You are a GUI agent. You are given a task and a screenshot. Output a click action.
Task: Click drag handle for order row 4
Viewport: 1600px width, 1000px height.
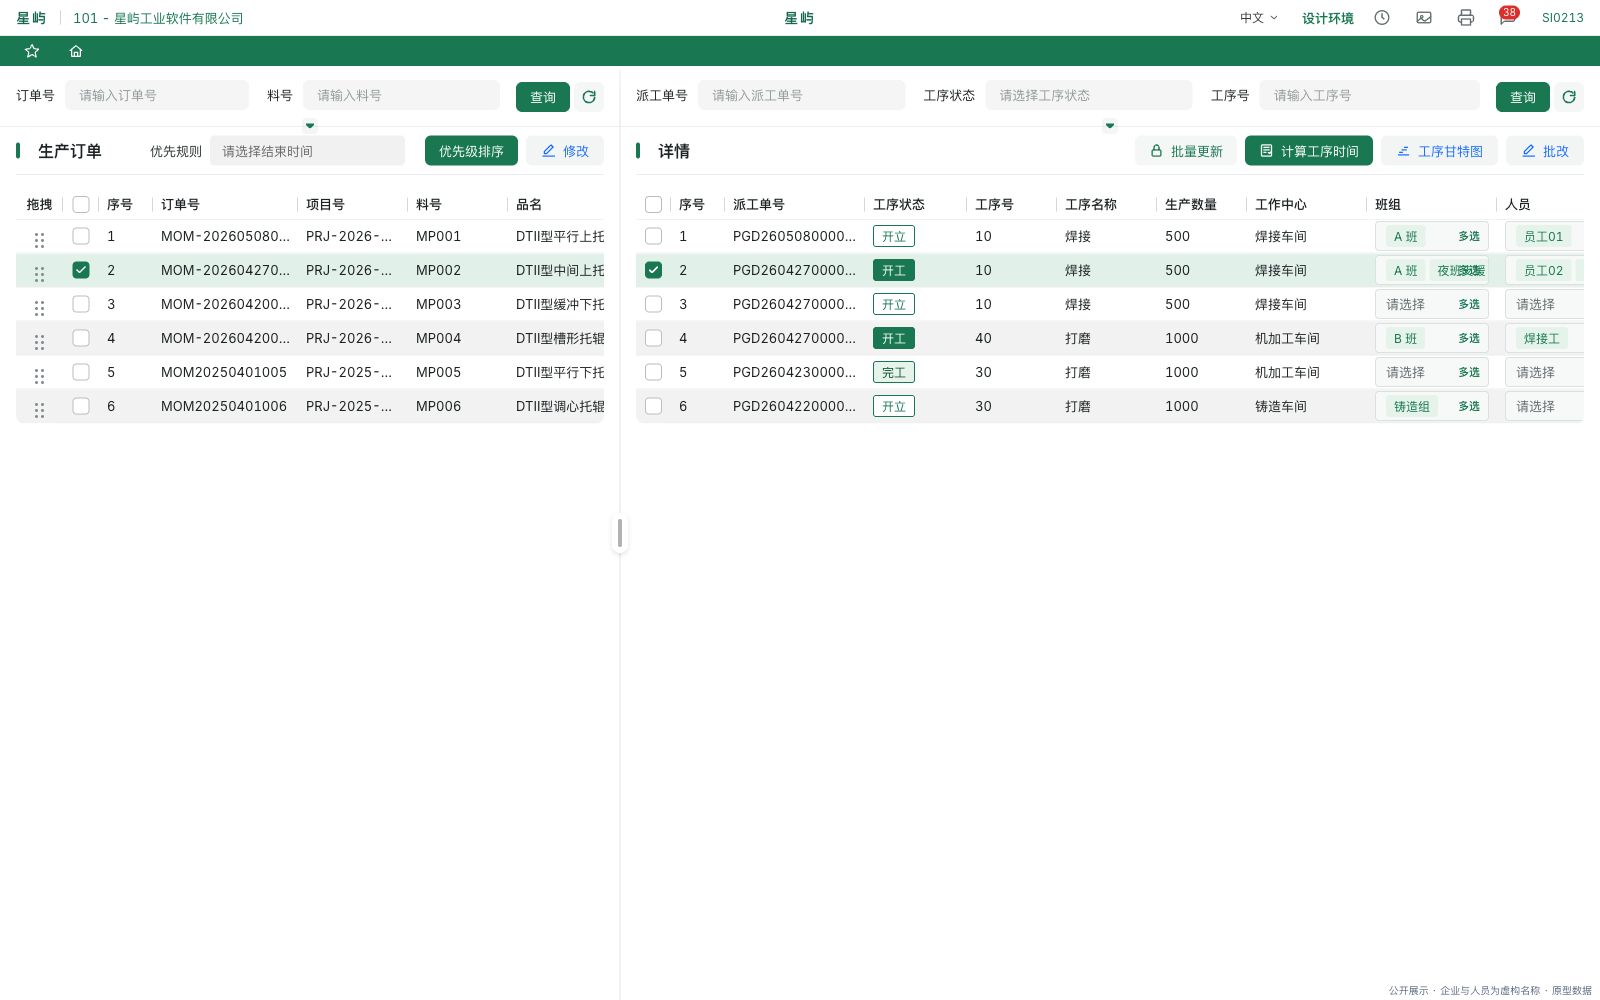pos(39,342)
